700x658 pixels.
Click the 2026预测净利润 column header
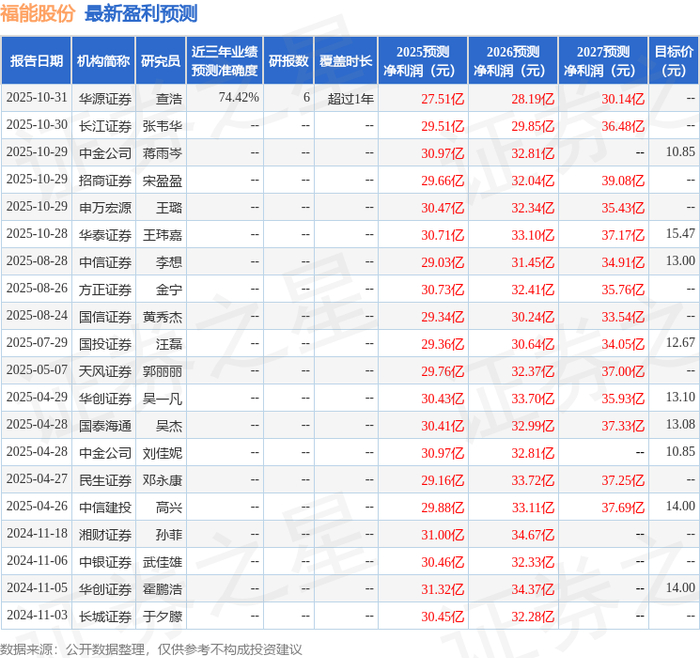click(x=513, y=61)
